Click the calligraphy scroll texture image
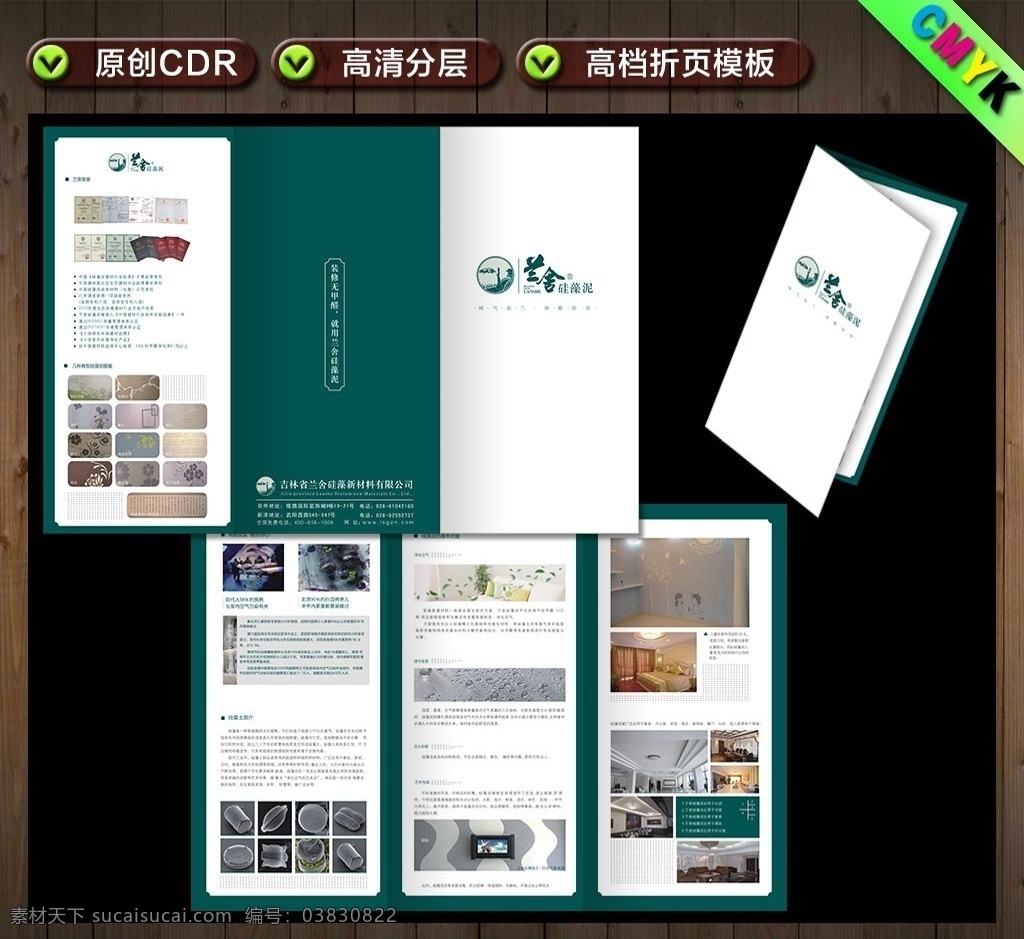Viewport: 1024px width, 939px height. point(166,505)
